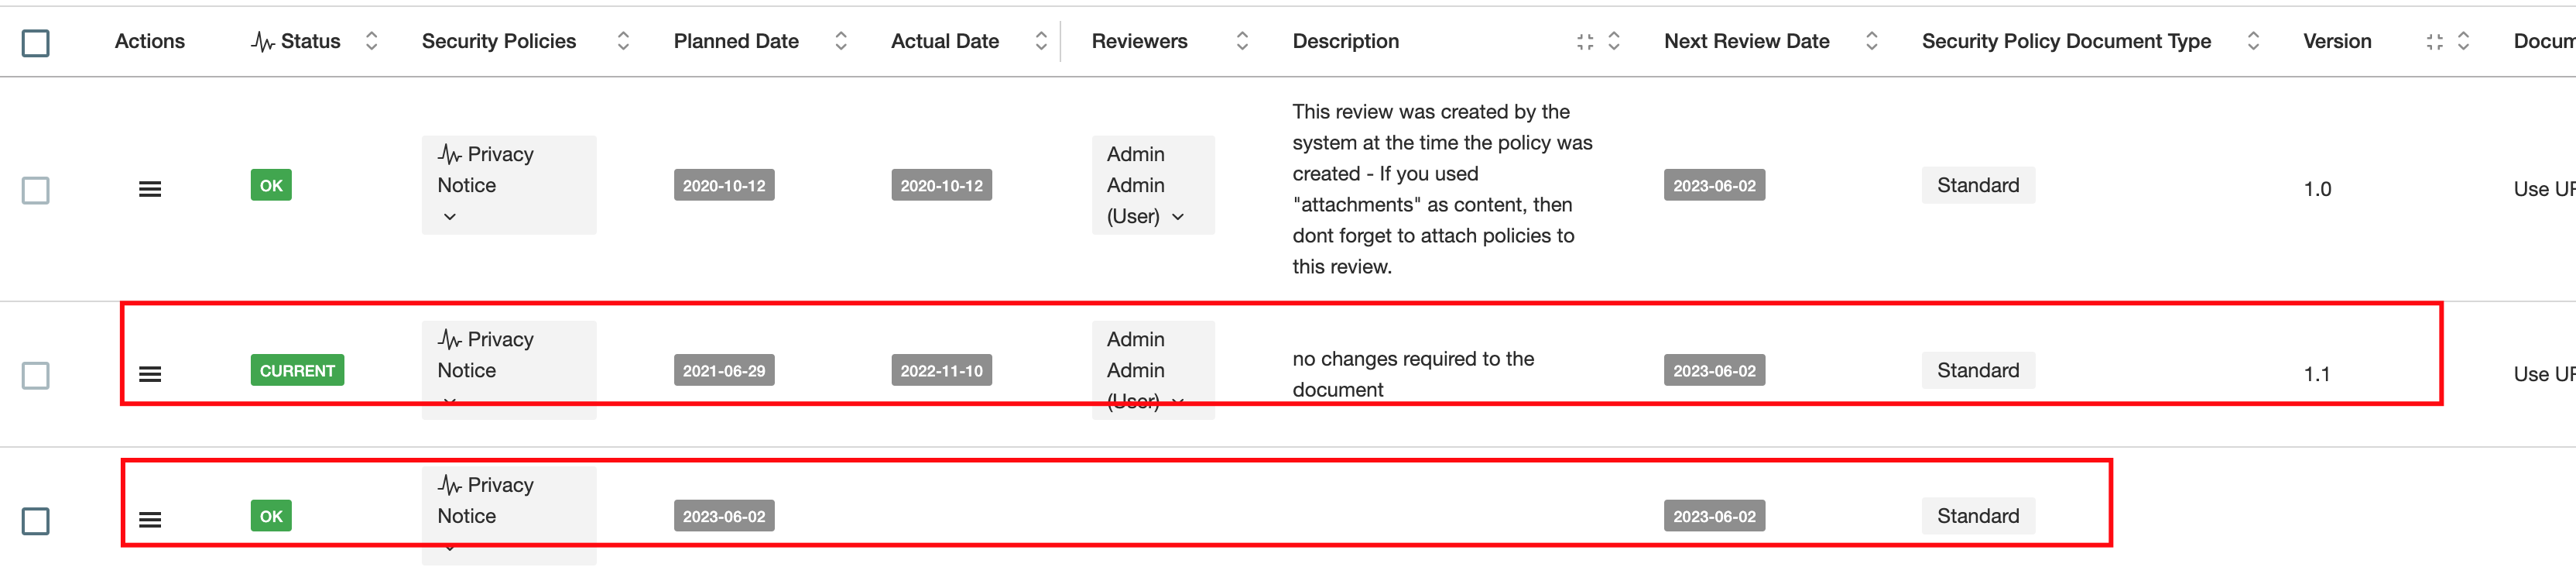Image resolution: width=2576 pixels, height=581 pixels.
Task: Click the Actual Date column header
Action: (944, 41)
